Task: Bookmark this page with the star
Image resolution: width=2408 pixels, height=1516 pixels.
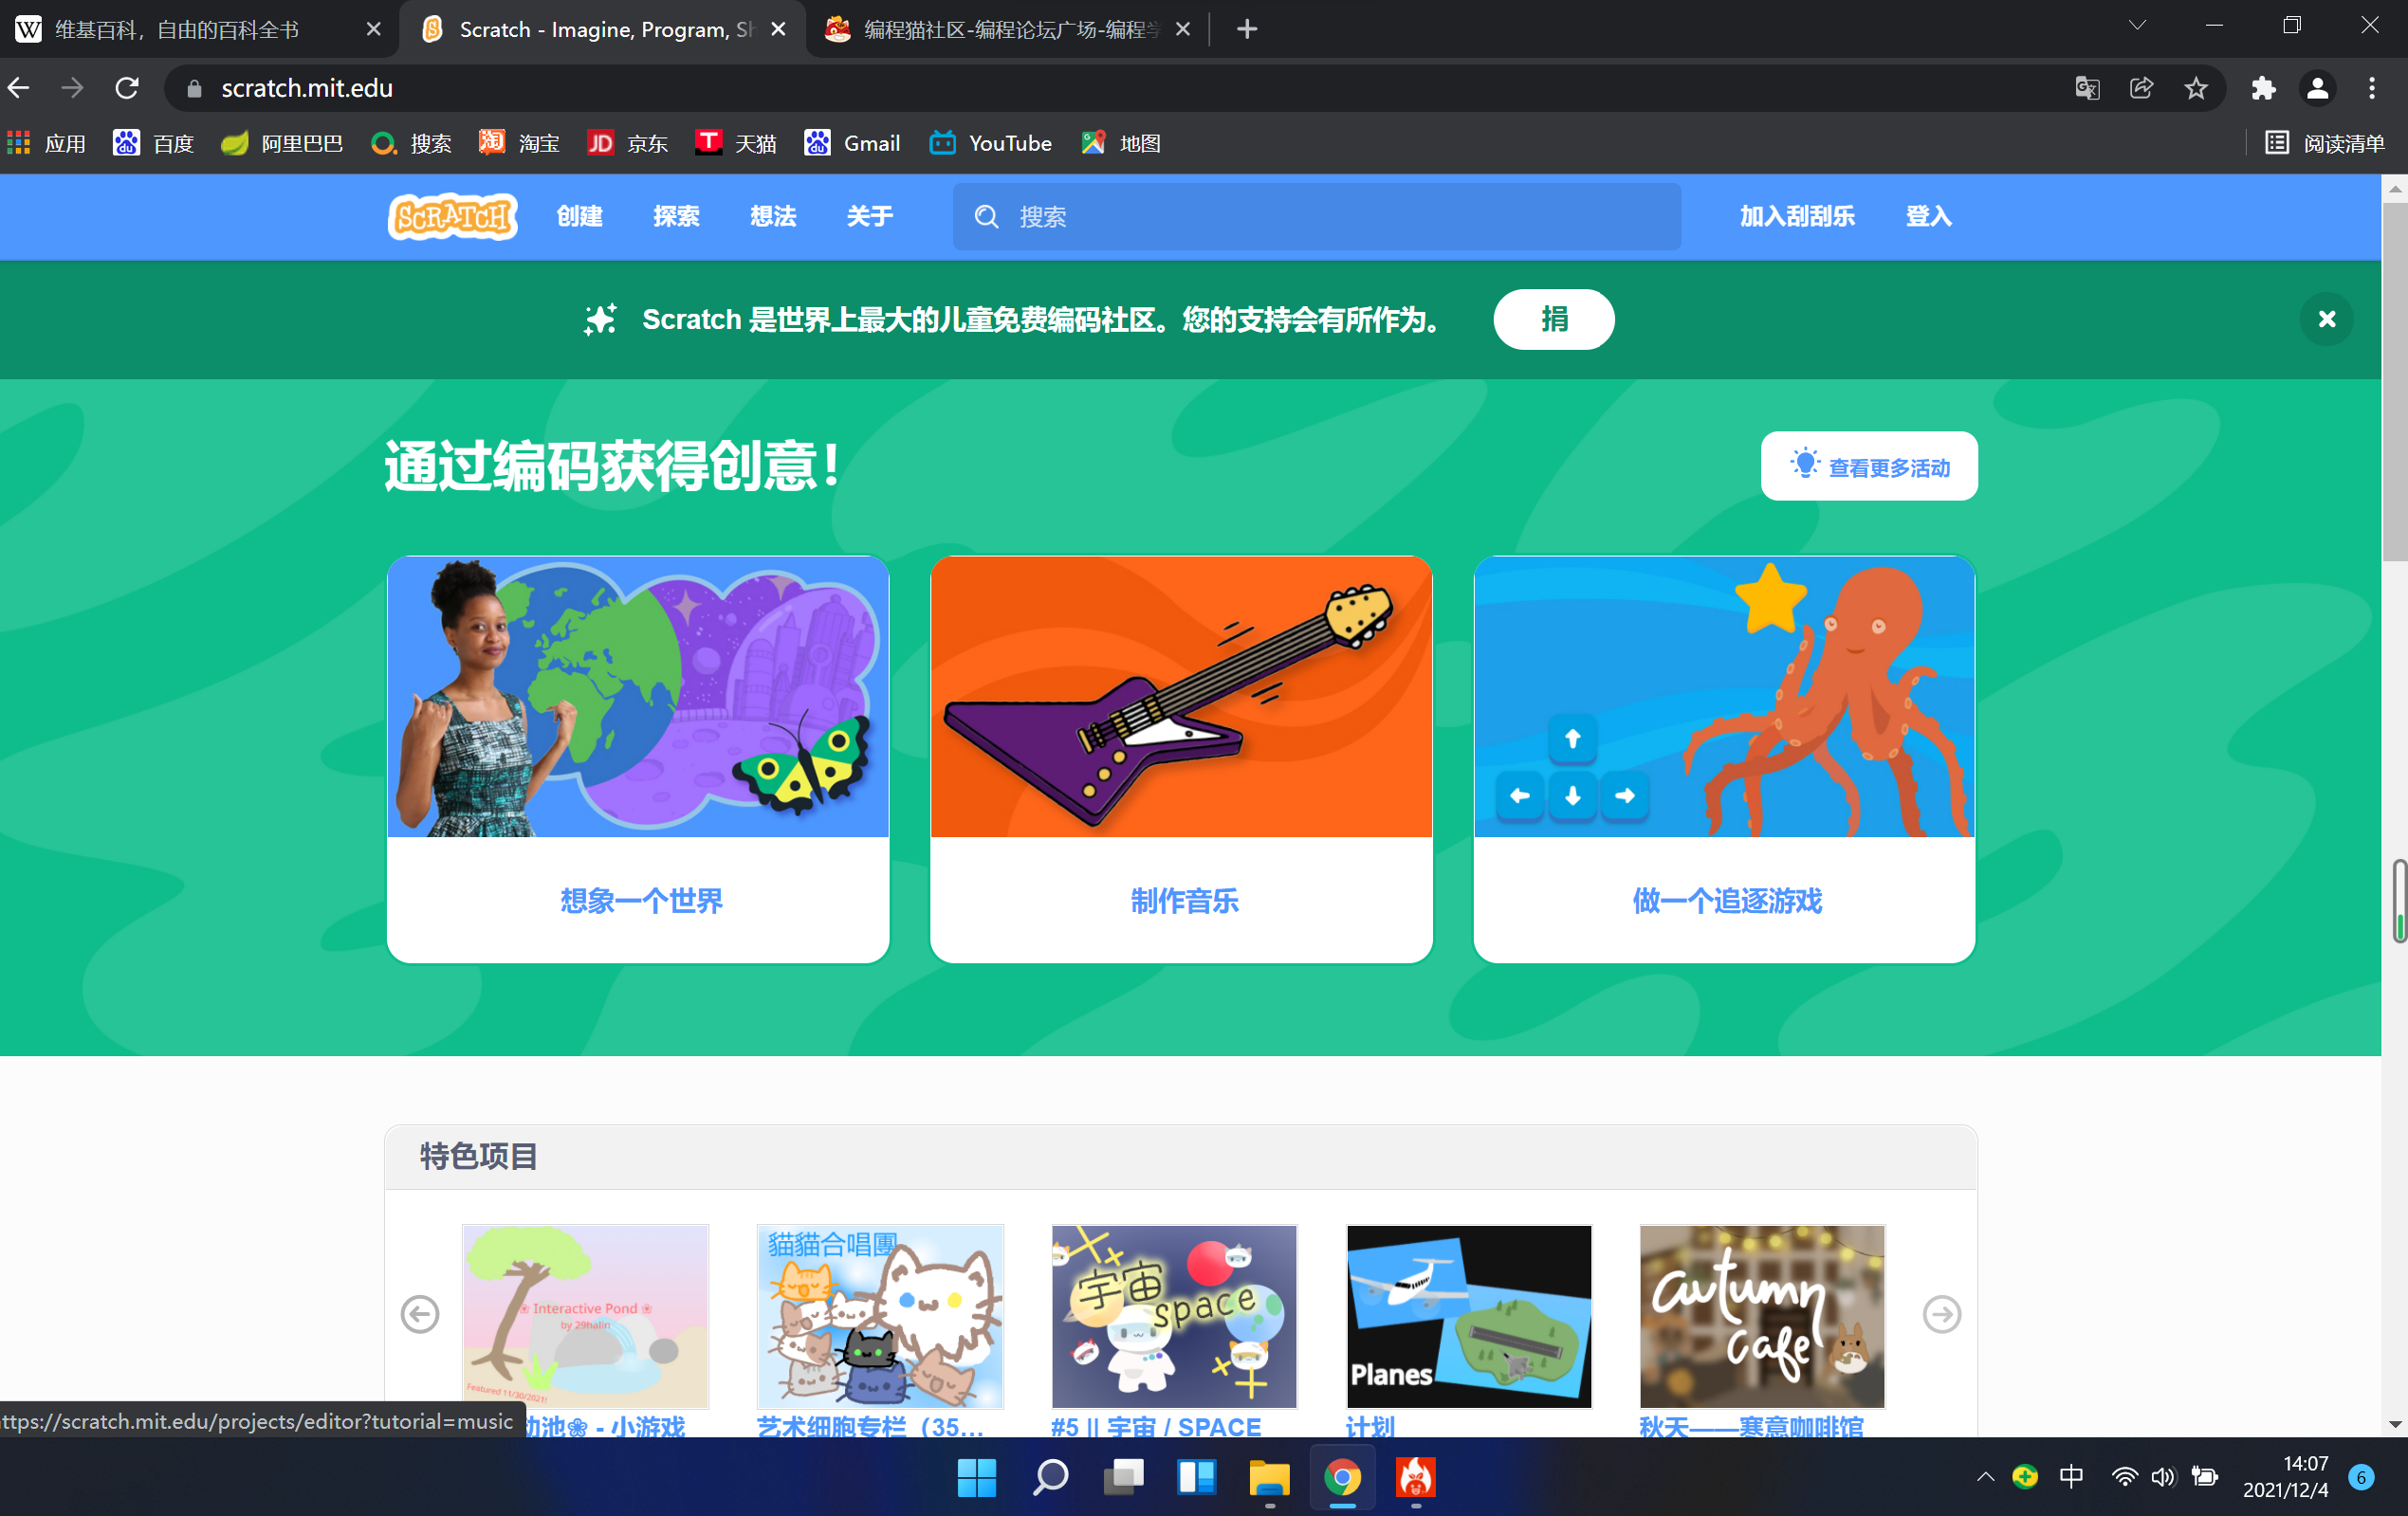Action: (2195, 88)
